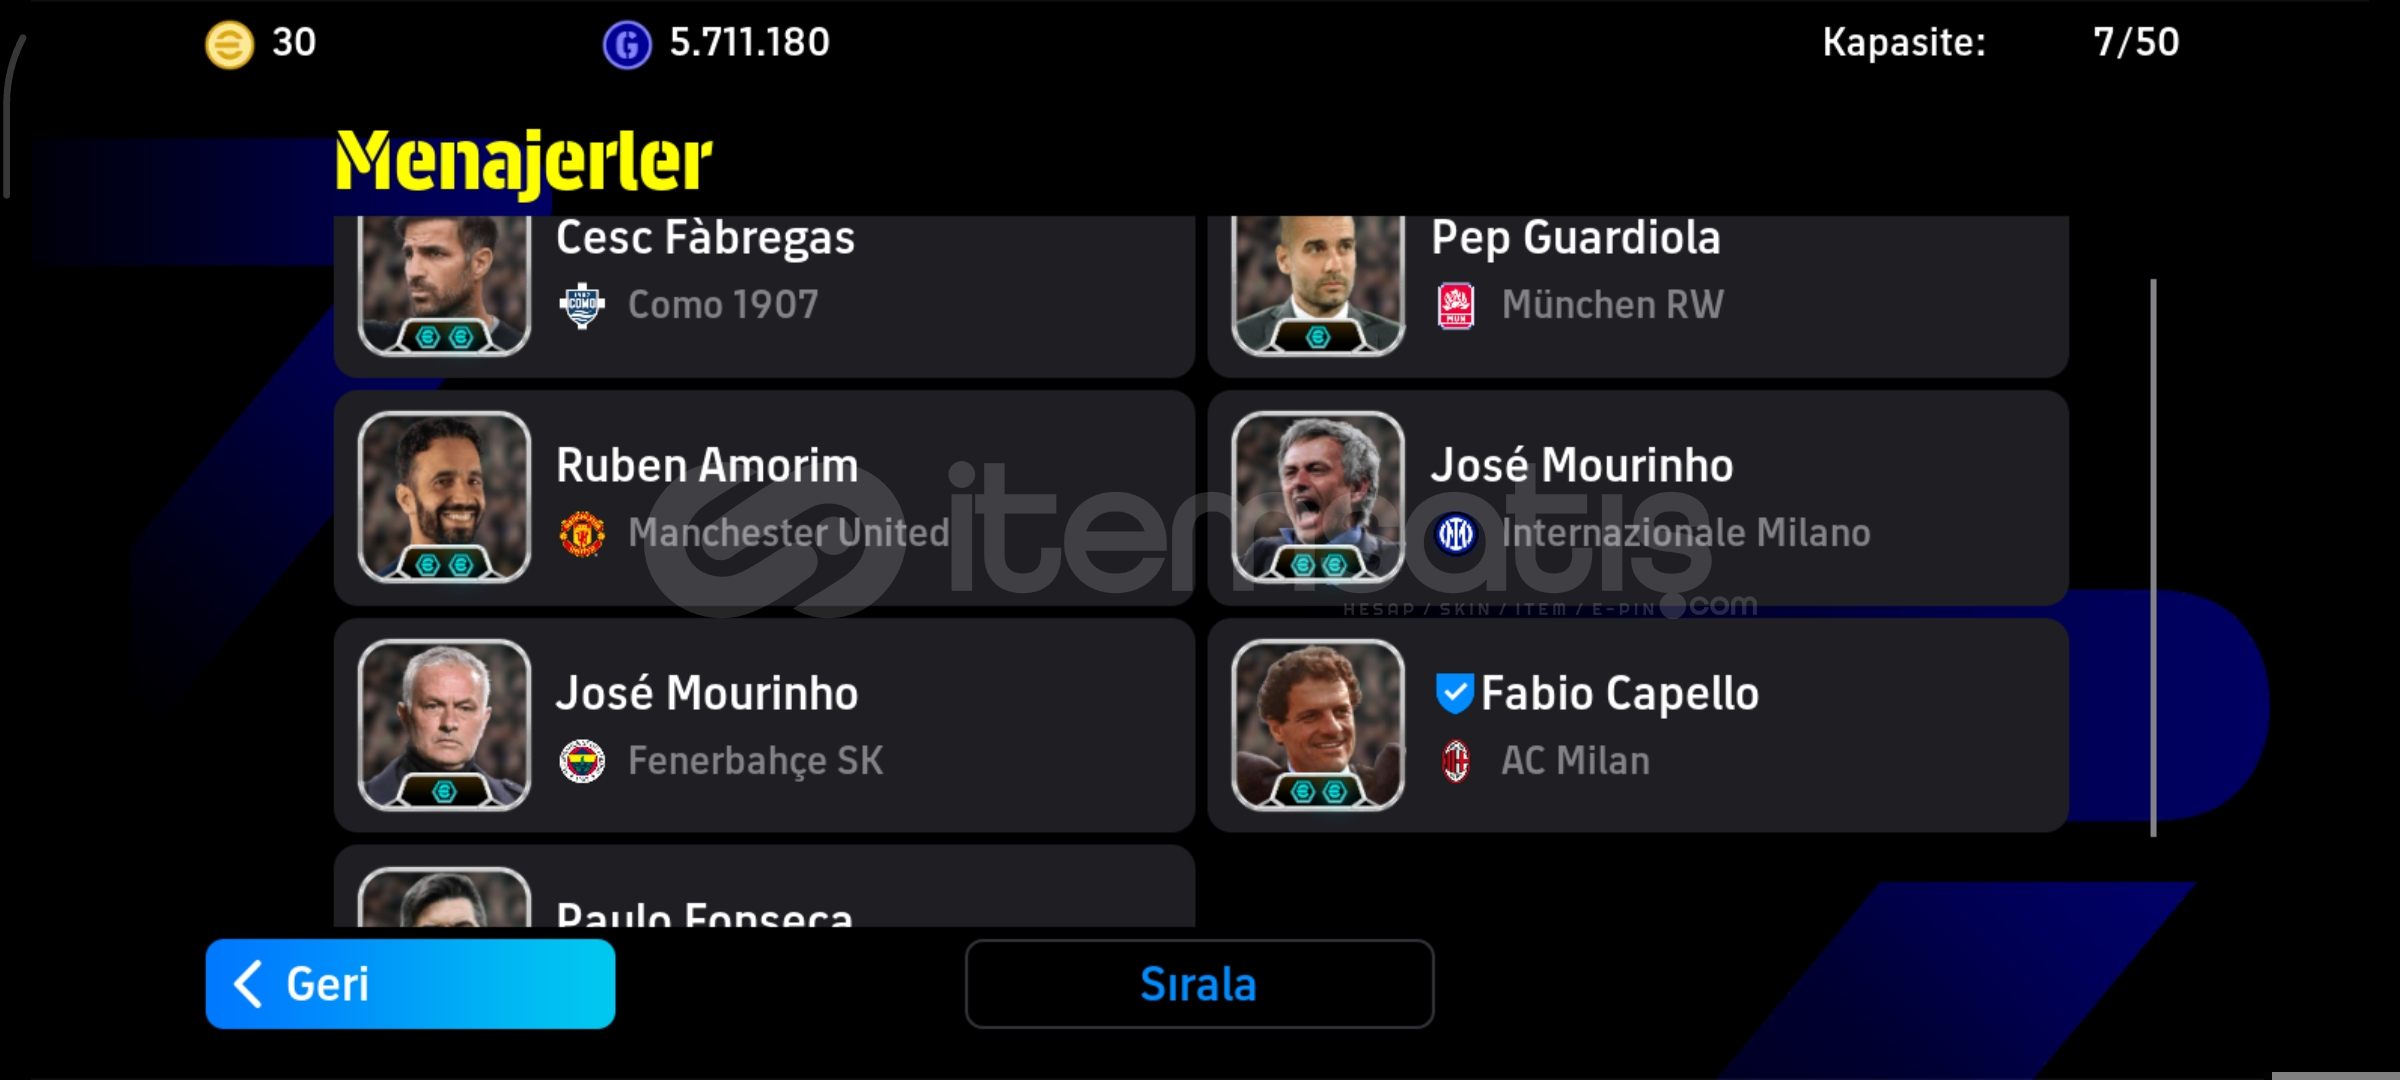The width and height of the screenshot is (2400, 1080).
Task: Open the Sırala sort options
Action: (x=1199, y=984)
